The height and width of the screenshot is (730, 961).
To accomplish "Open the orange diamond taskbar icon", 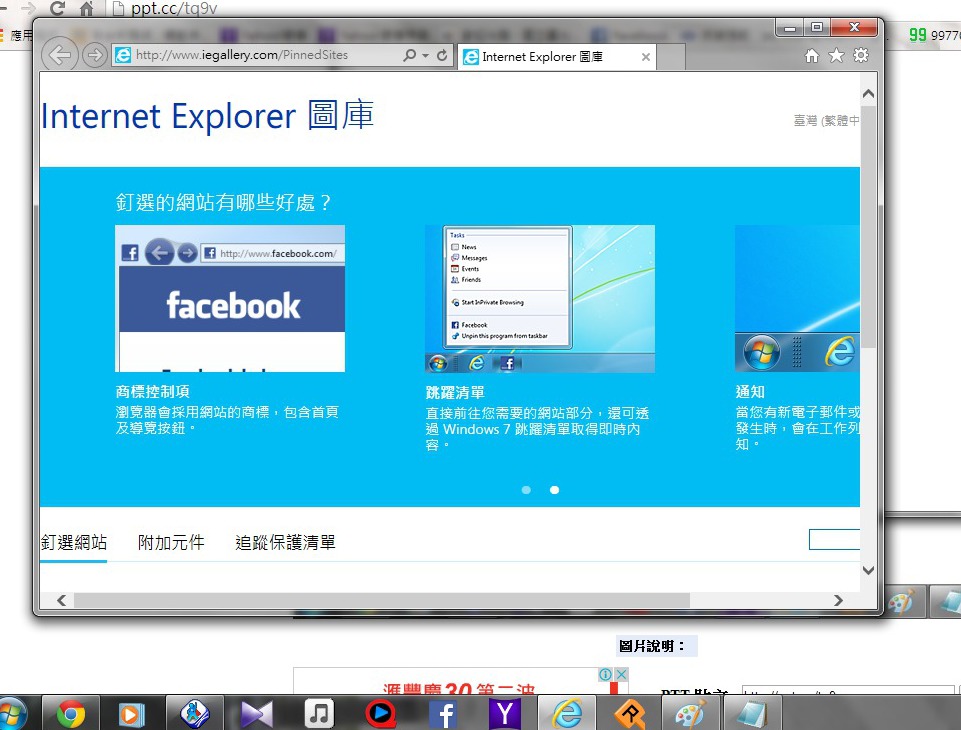I will point(629,714).
